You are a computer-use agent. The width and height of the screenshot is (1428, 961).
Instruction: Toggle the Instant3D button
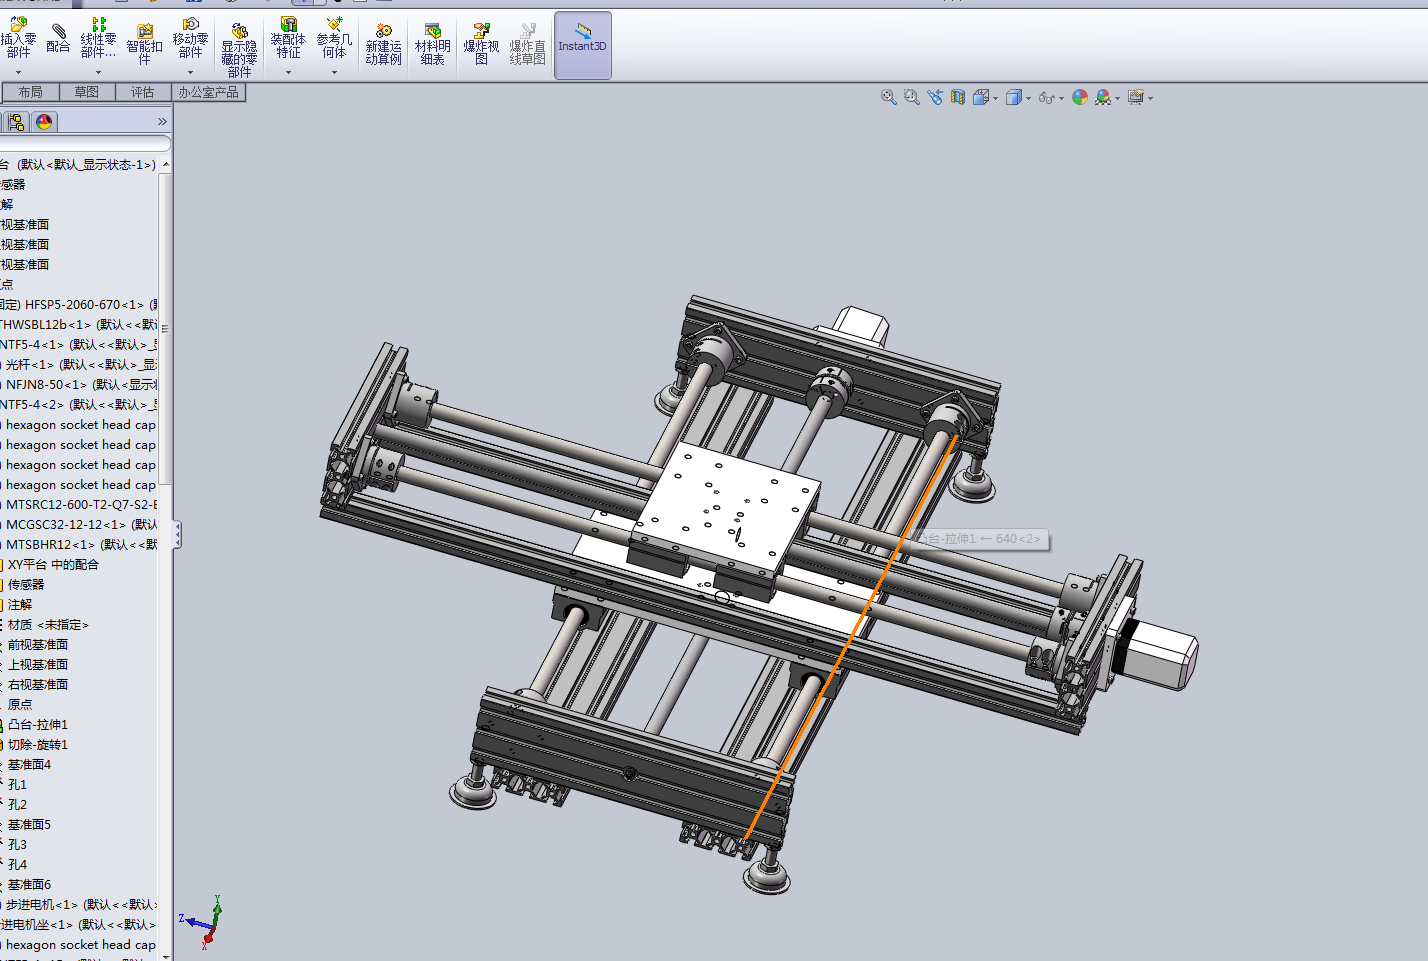583,45
